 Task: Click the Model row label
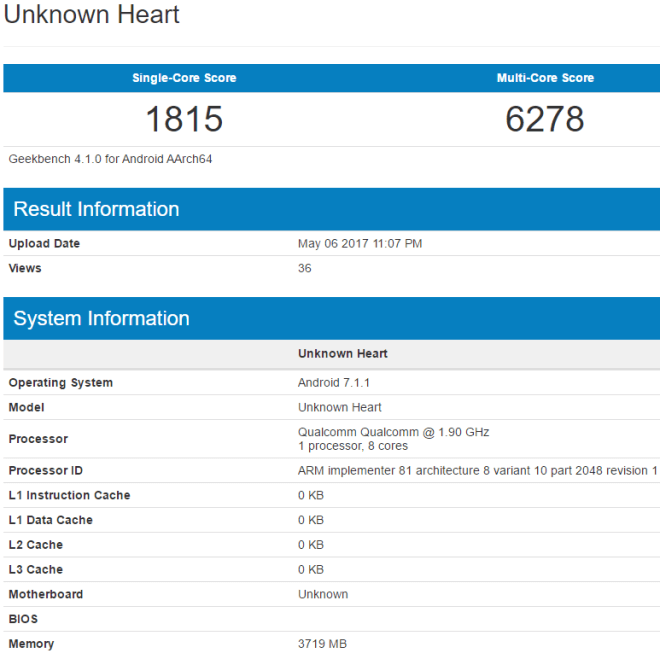[x=26, y=408]
